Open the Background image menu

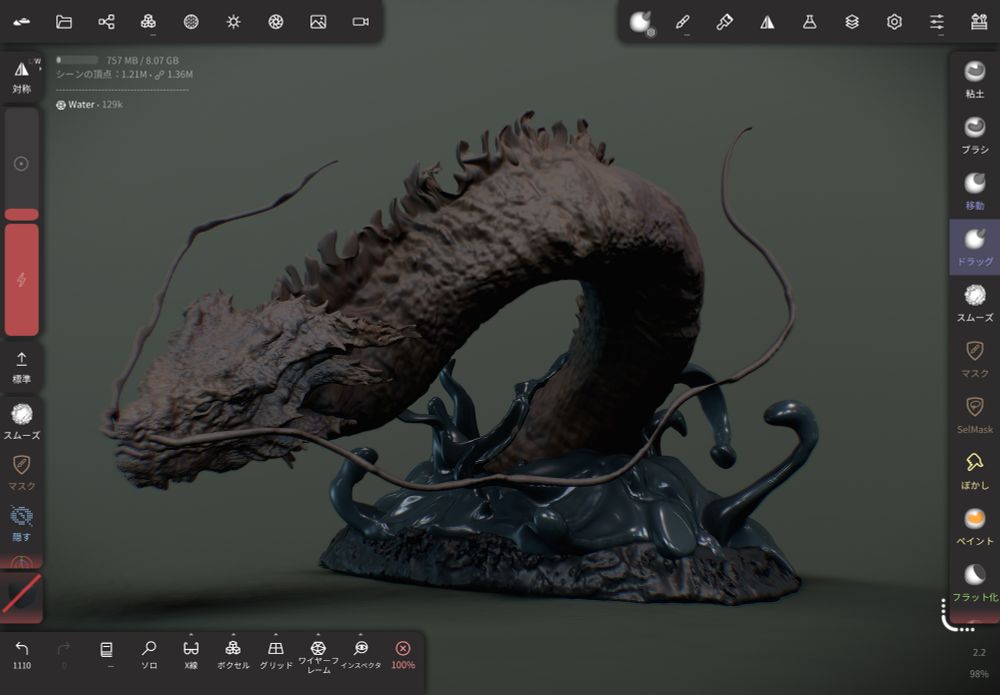coord(318,22)
